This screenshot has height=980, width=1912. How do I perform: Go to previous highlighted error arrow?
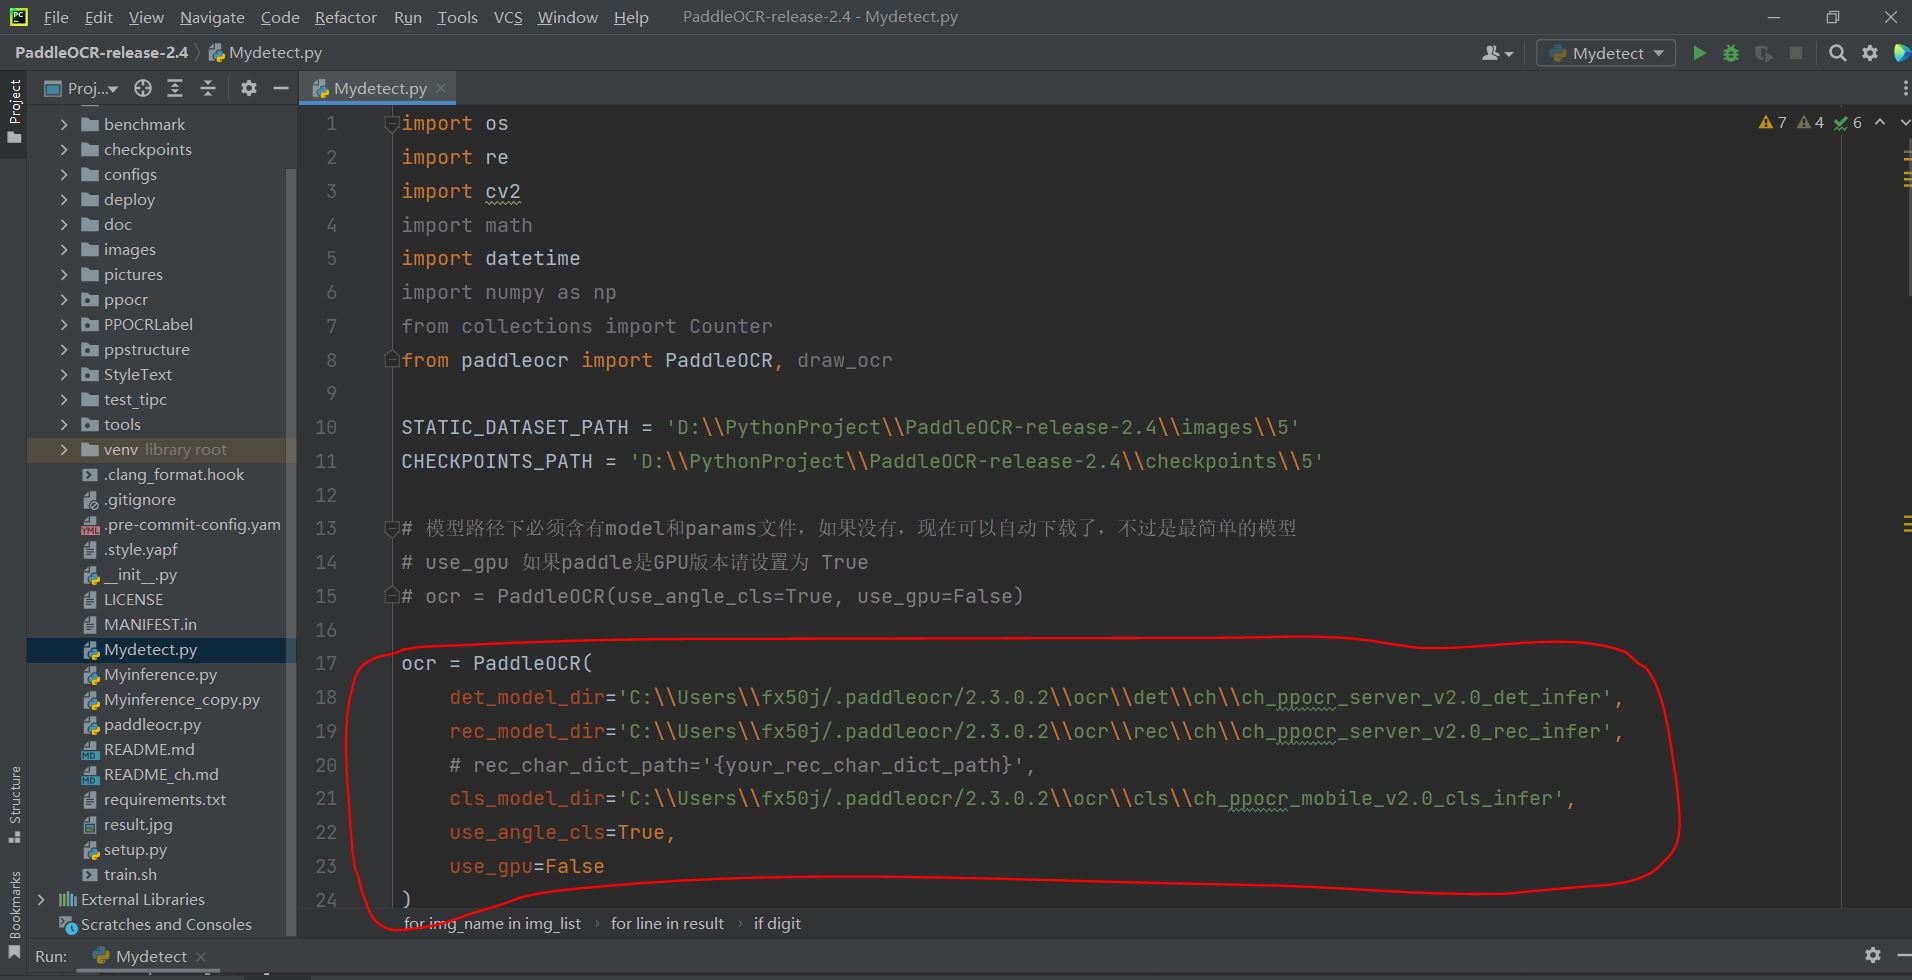tap(1880, 122)
